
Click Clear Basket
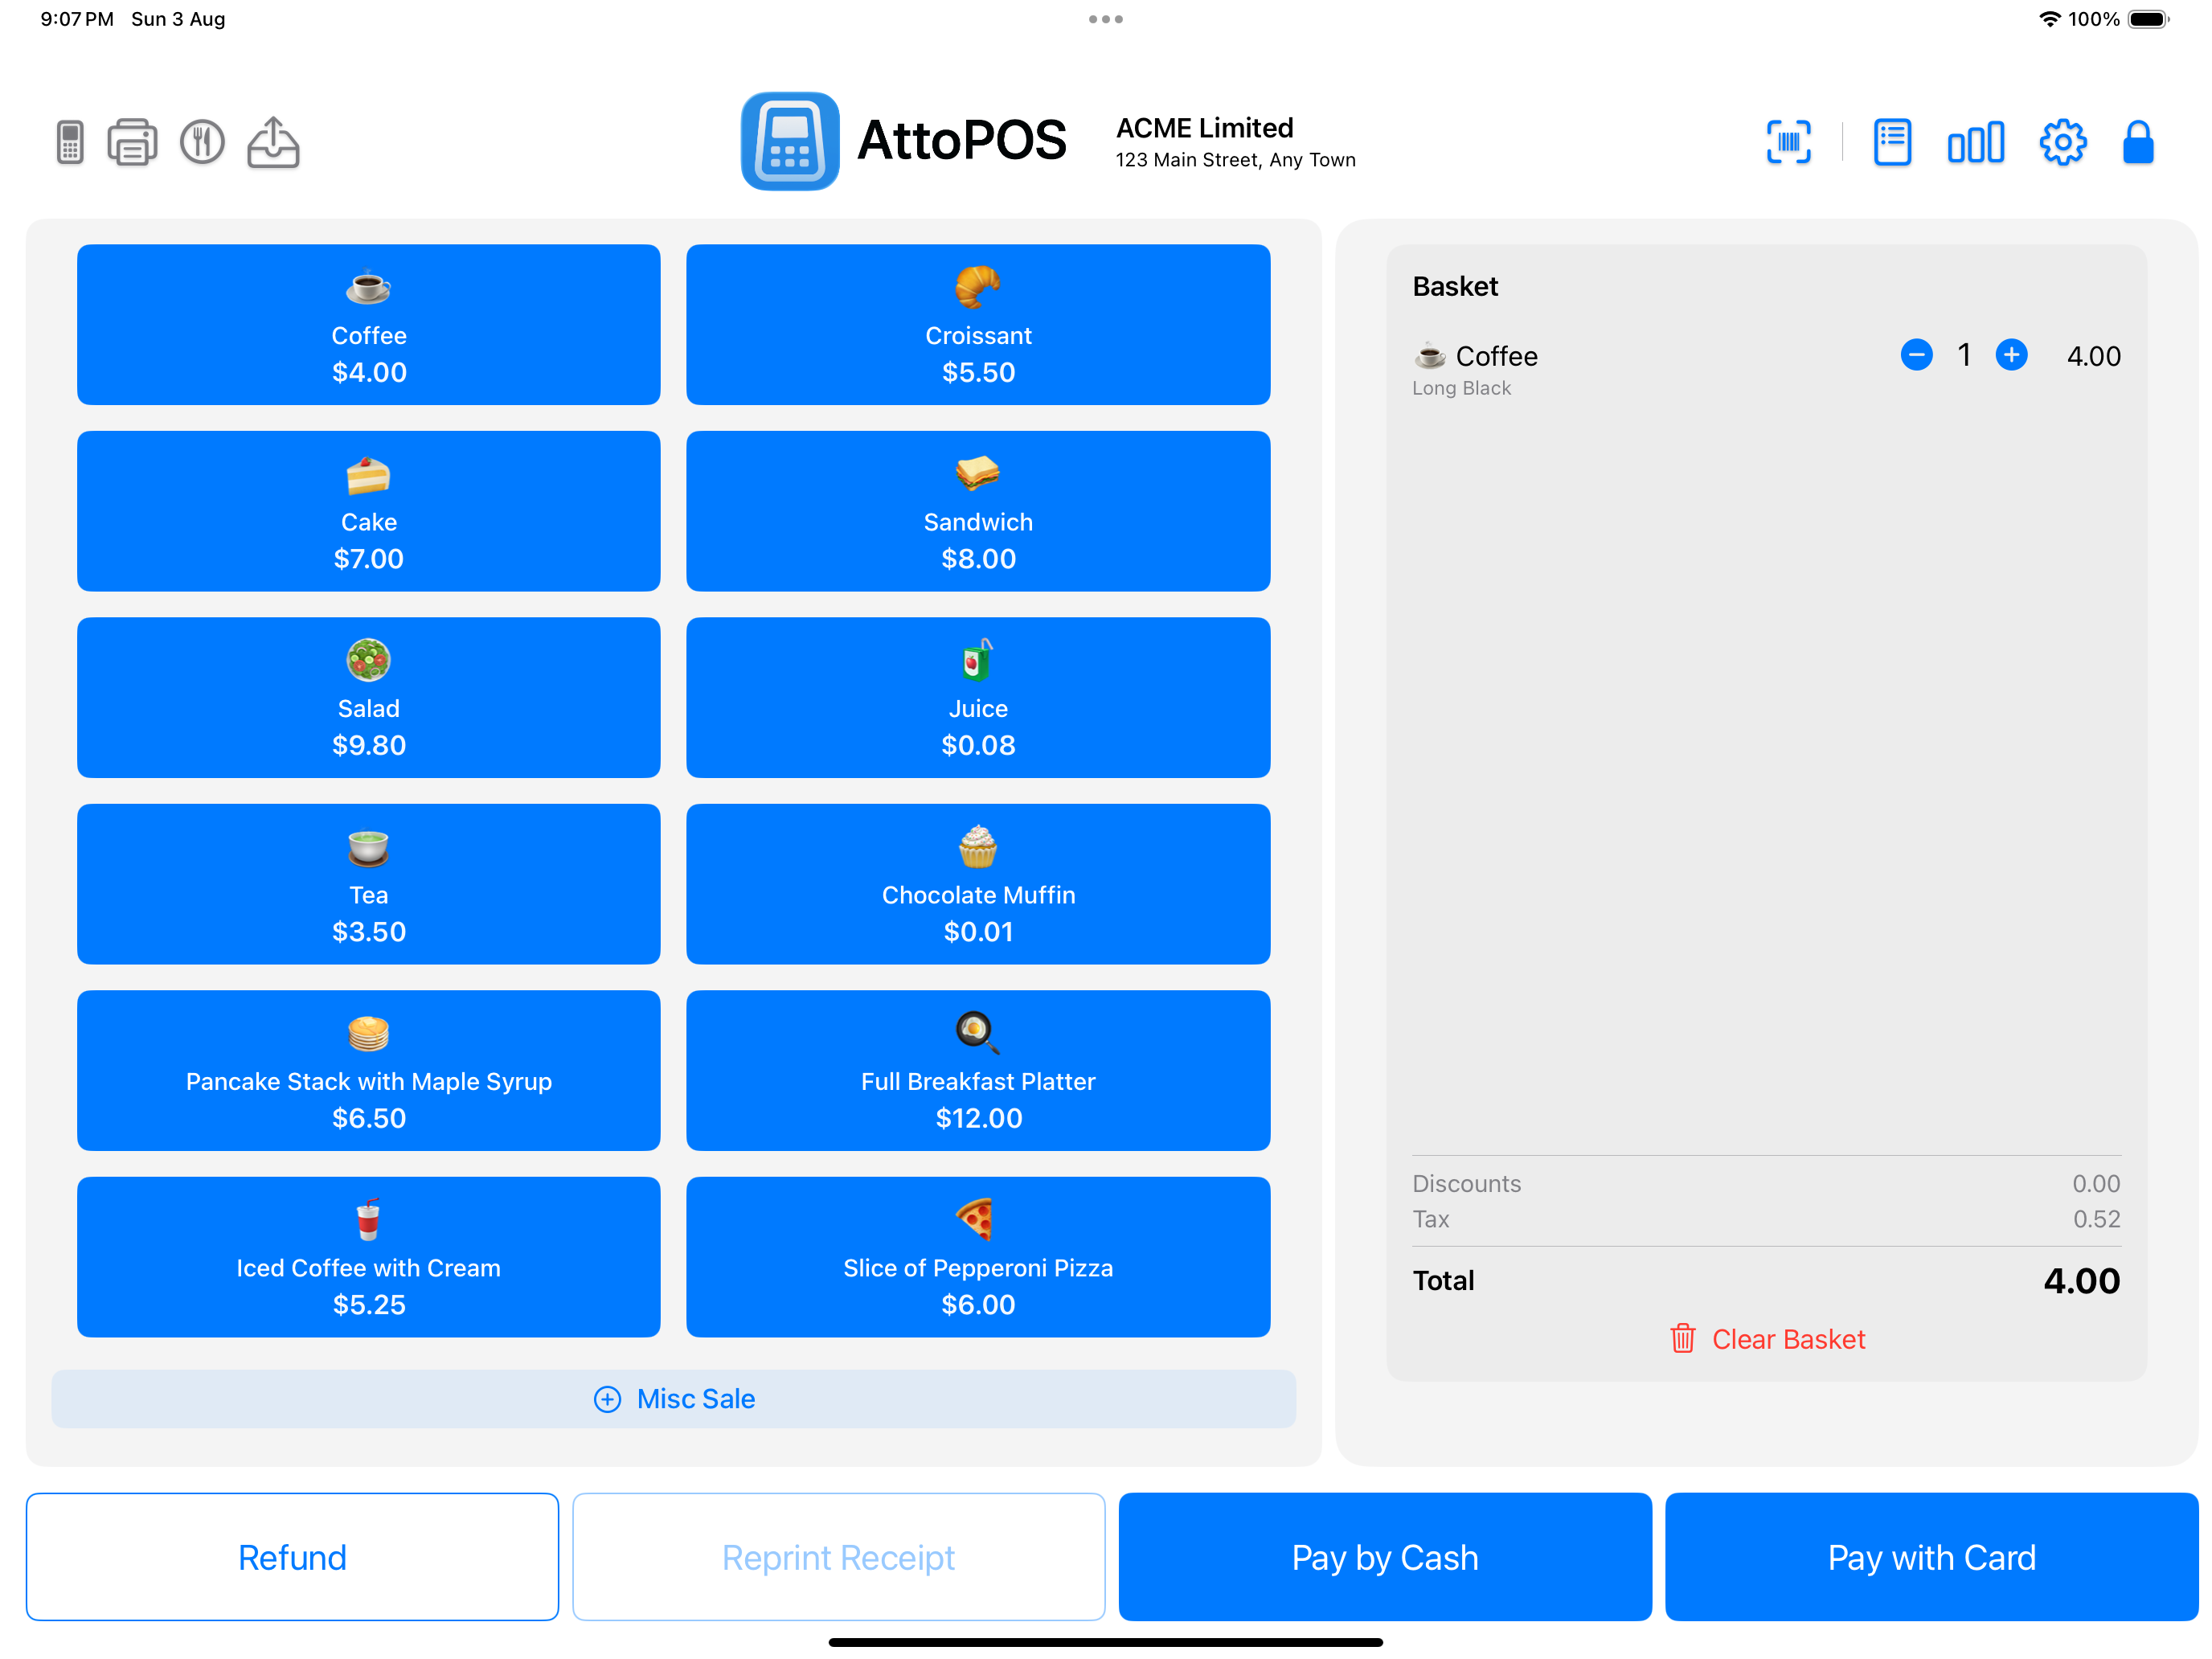(1788, 1339)
